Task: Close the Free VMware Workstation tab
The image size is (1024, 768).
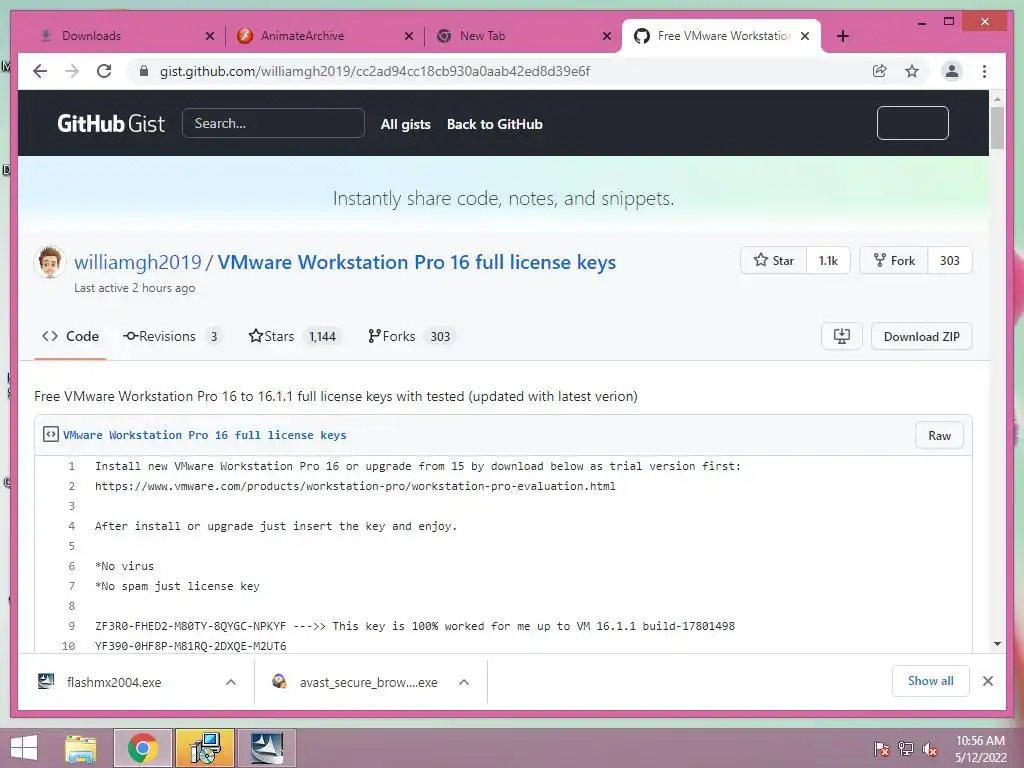Action: (805, 36)
